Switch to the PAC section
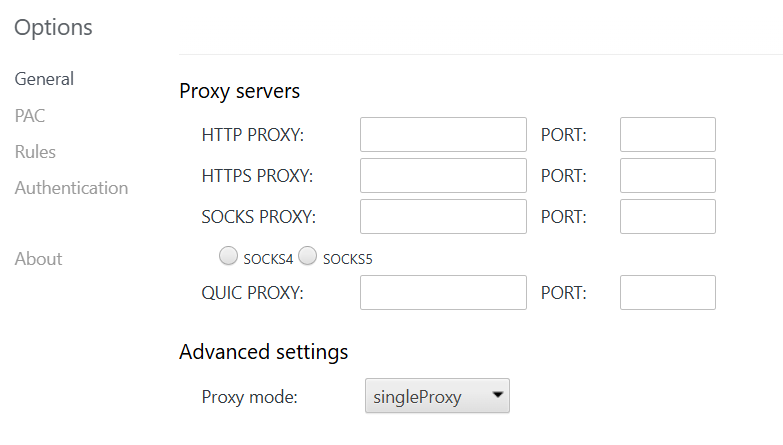 coord(30,116)
